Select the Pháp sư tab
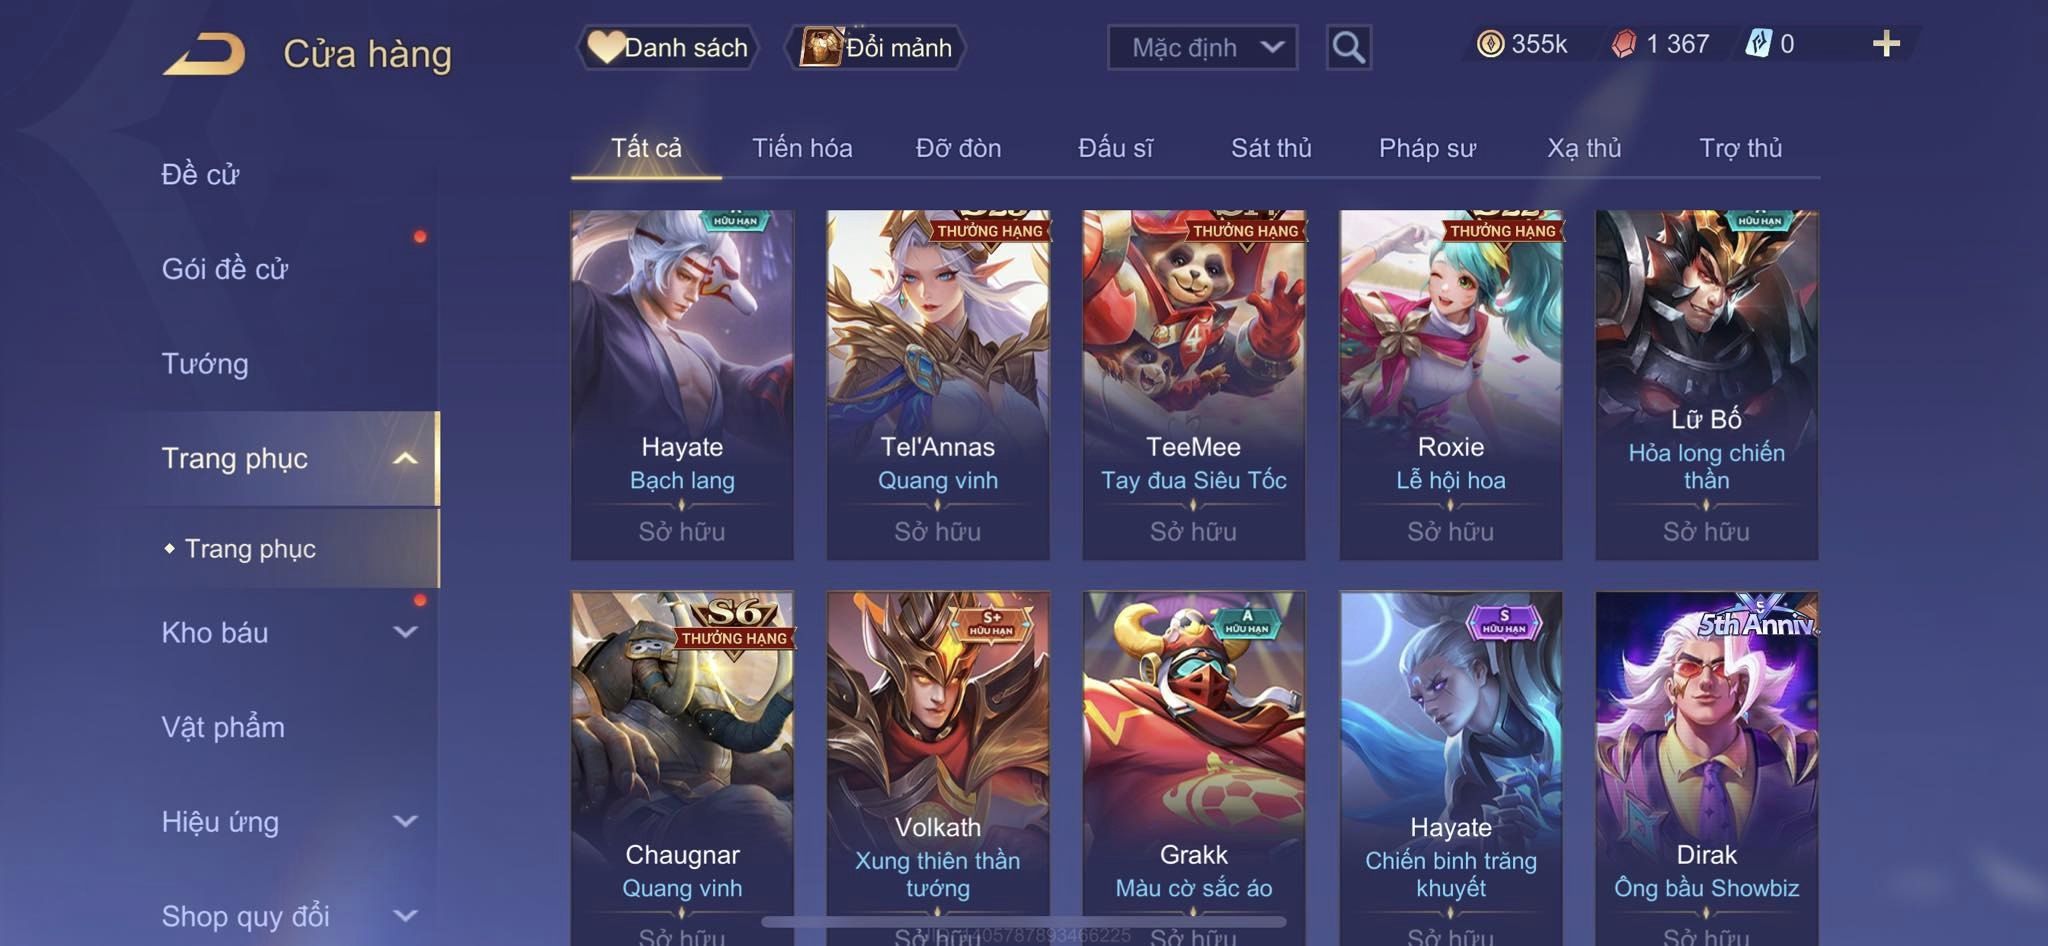Screen dimensions: 2048x946 (x=1427, y=148)
